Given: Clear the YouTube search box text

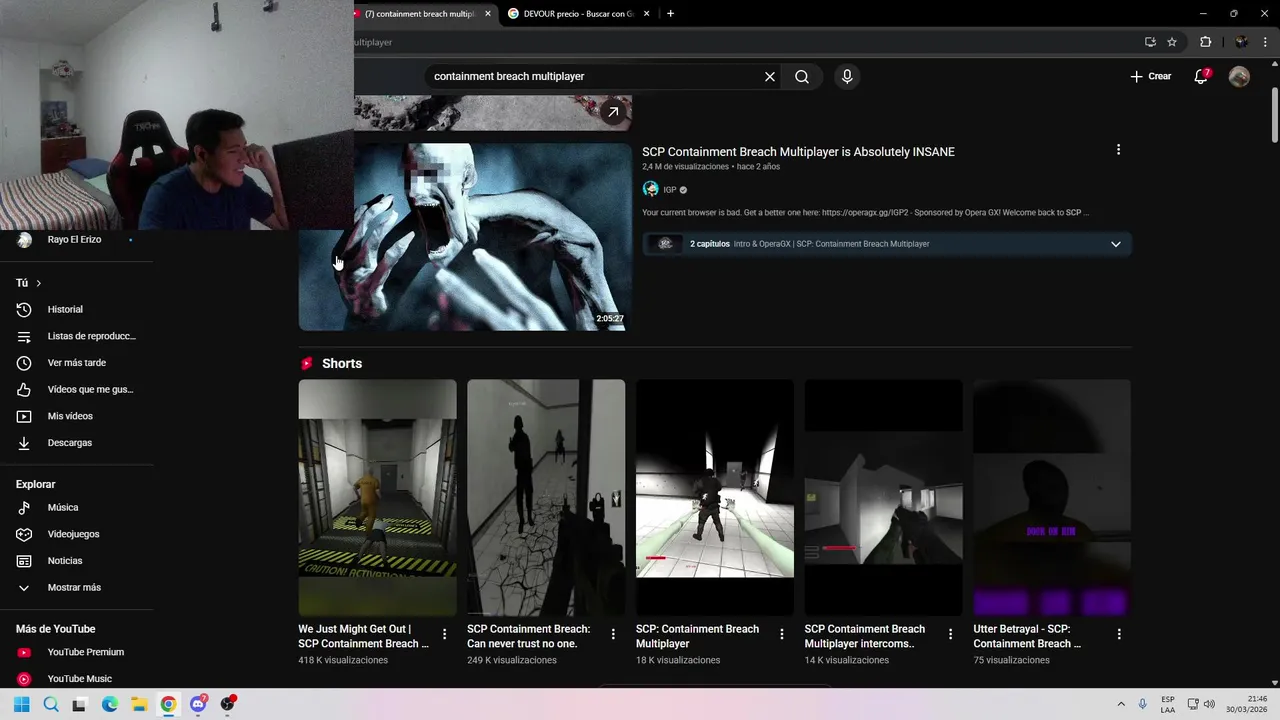Looking at the screenshot, I should click(x=770, y=77).
